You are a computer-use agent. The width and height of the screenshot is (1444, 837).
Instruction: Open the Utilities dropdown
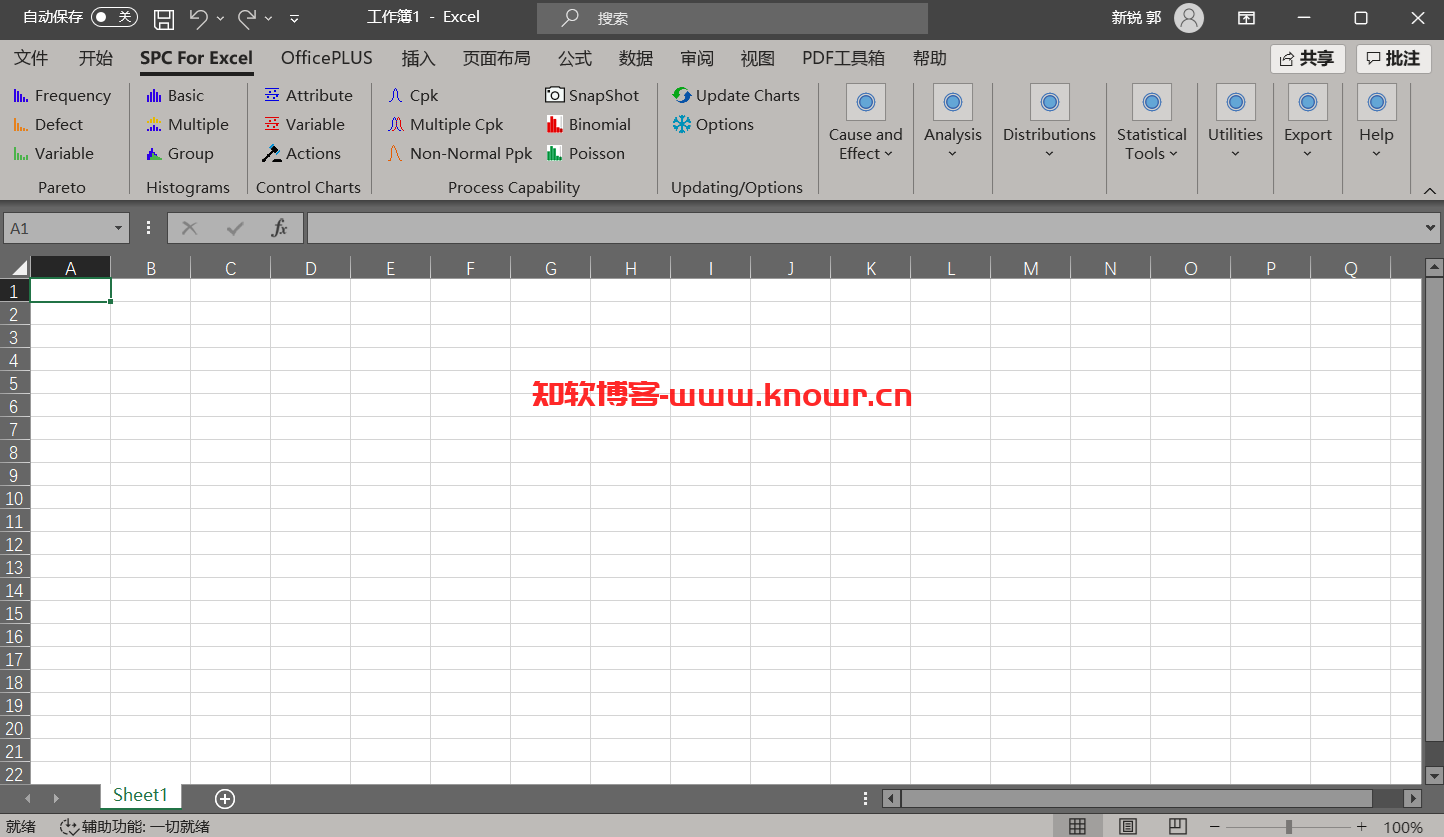1235,124
